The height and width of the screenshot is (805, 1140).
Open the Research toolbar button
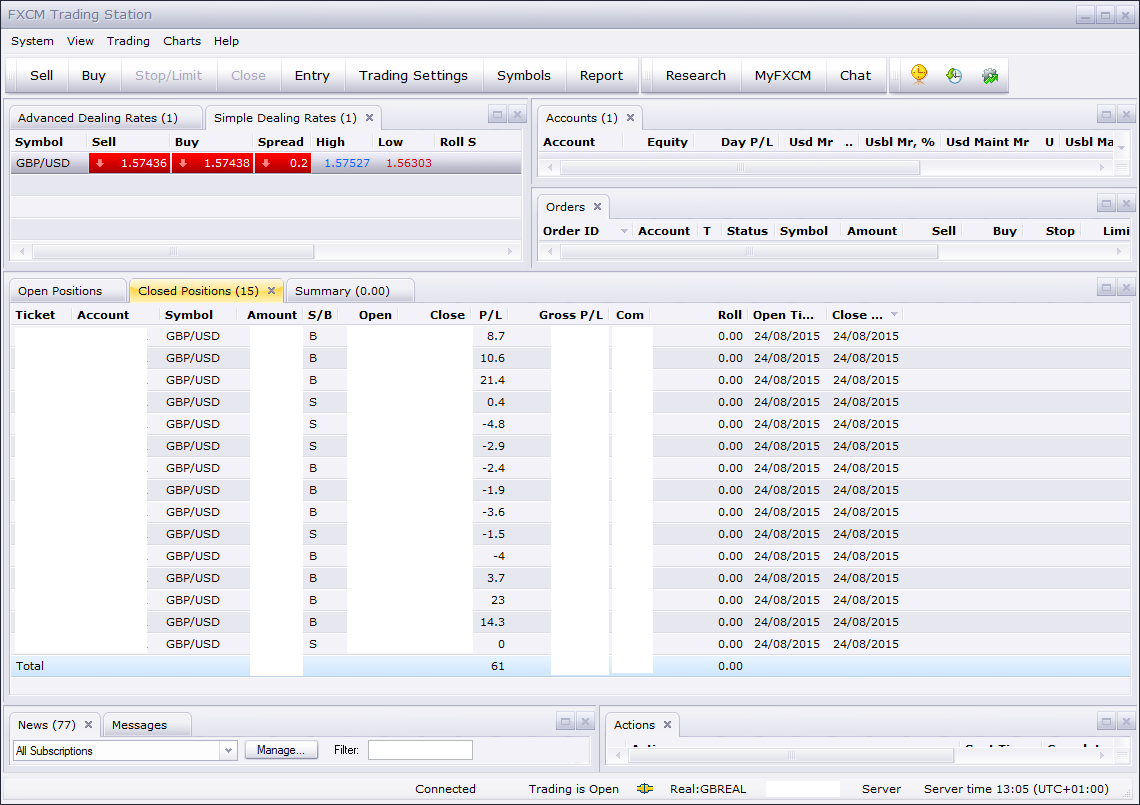click(696, 76)
